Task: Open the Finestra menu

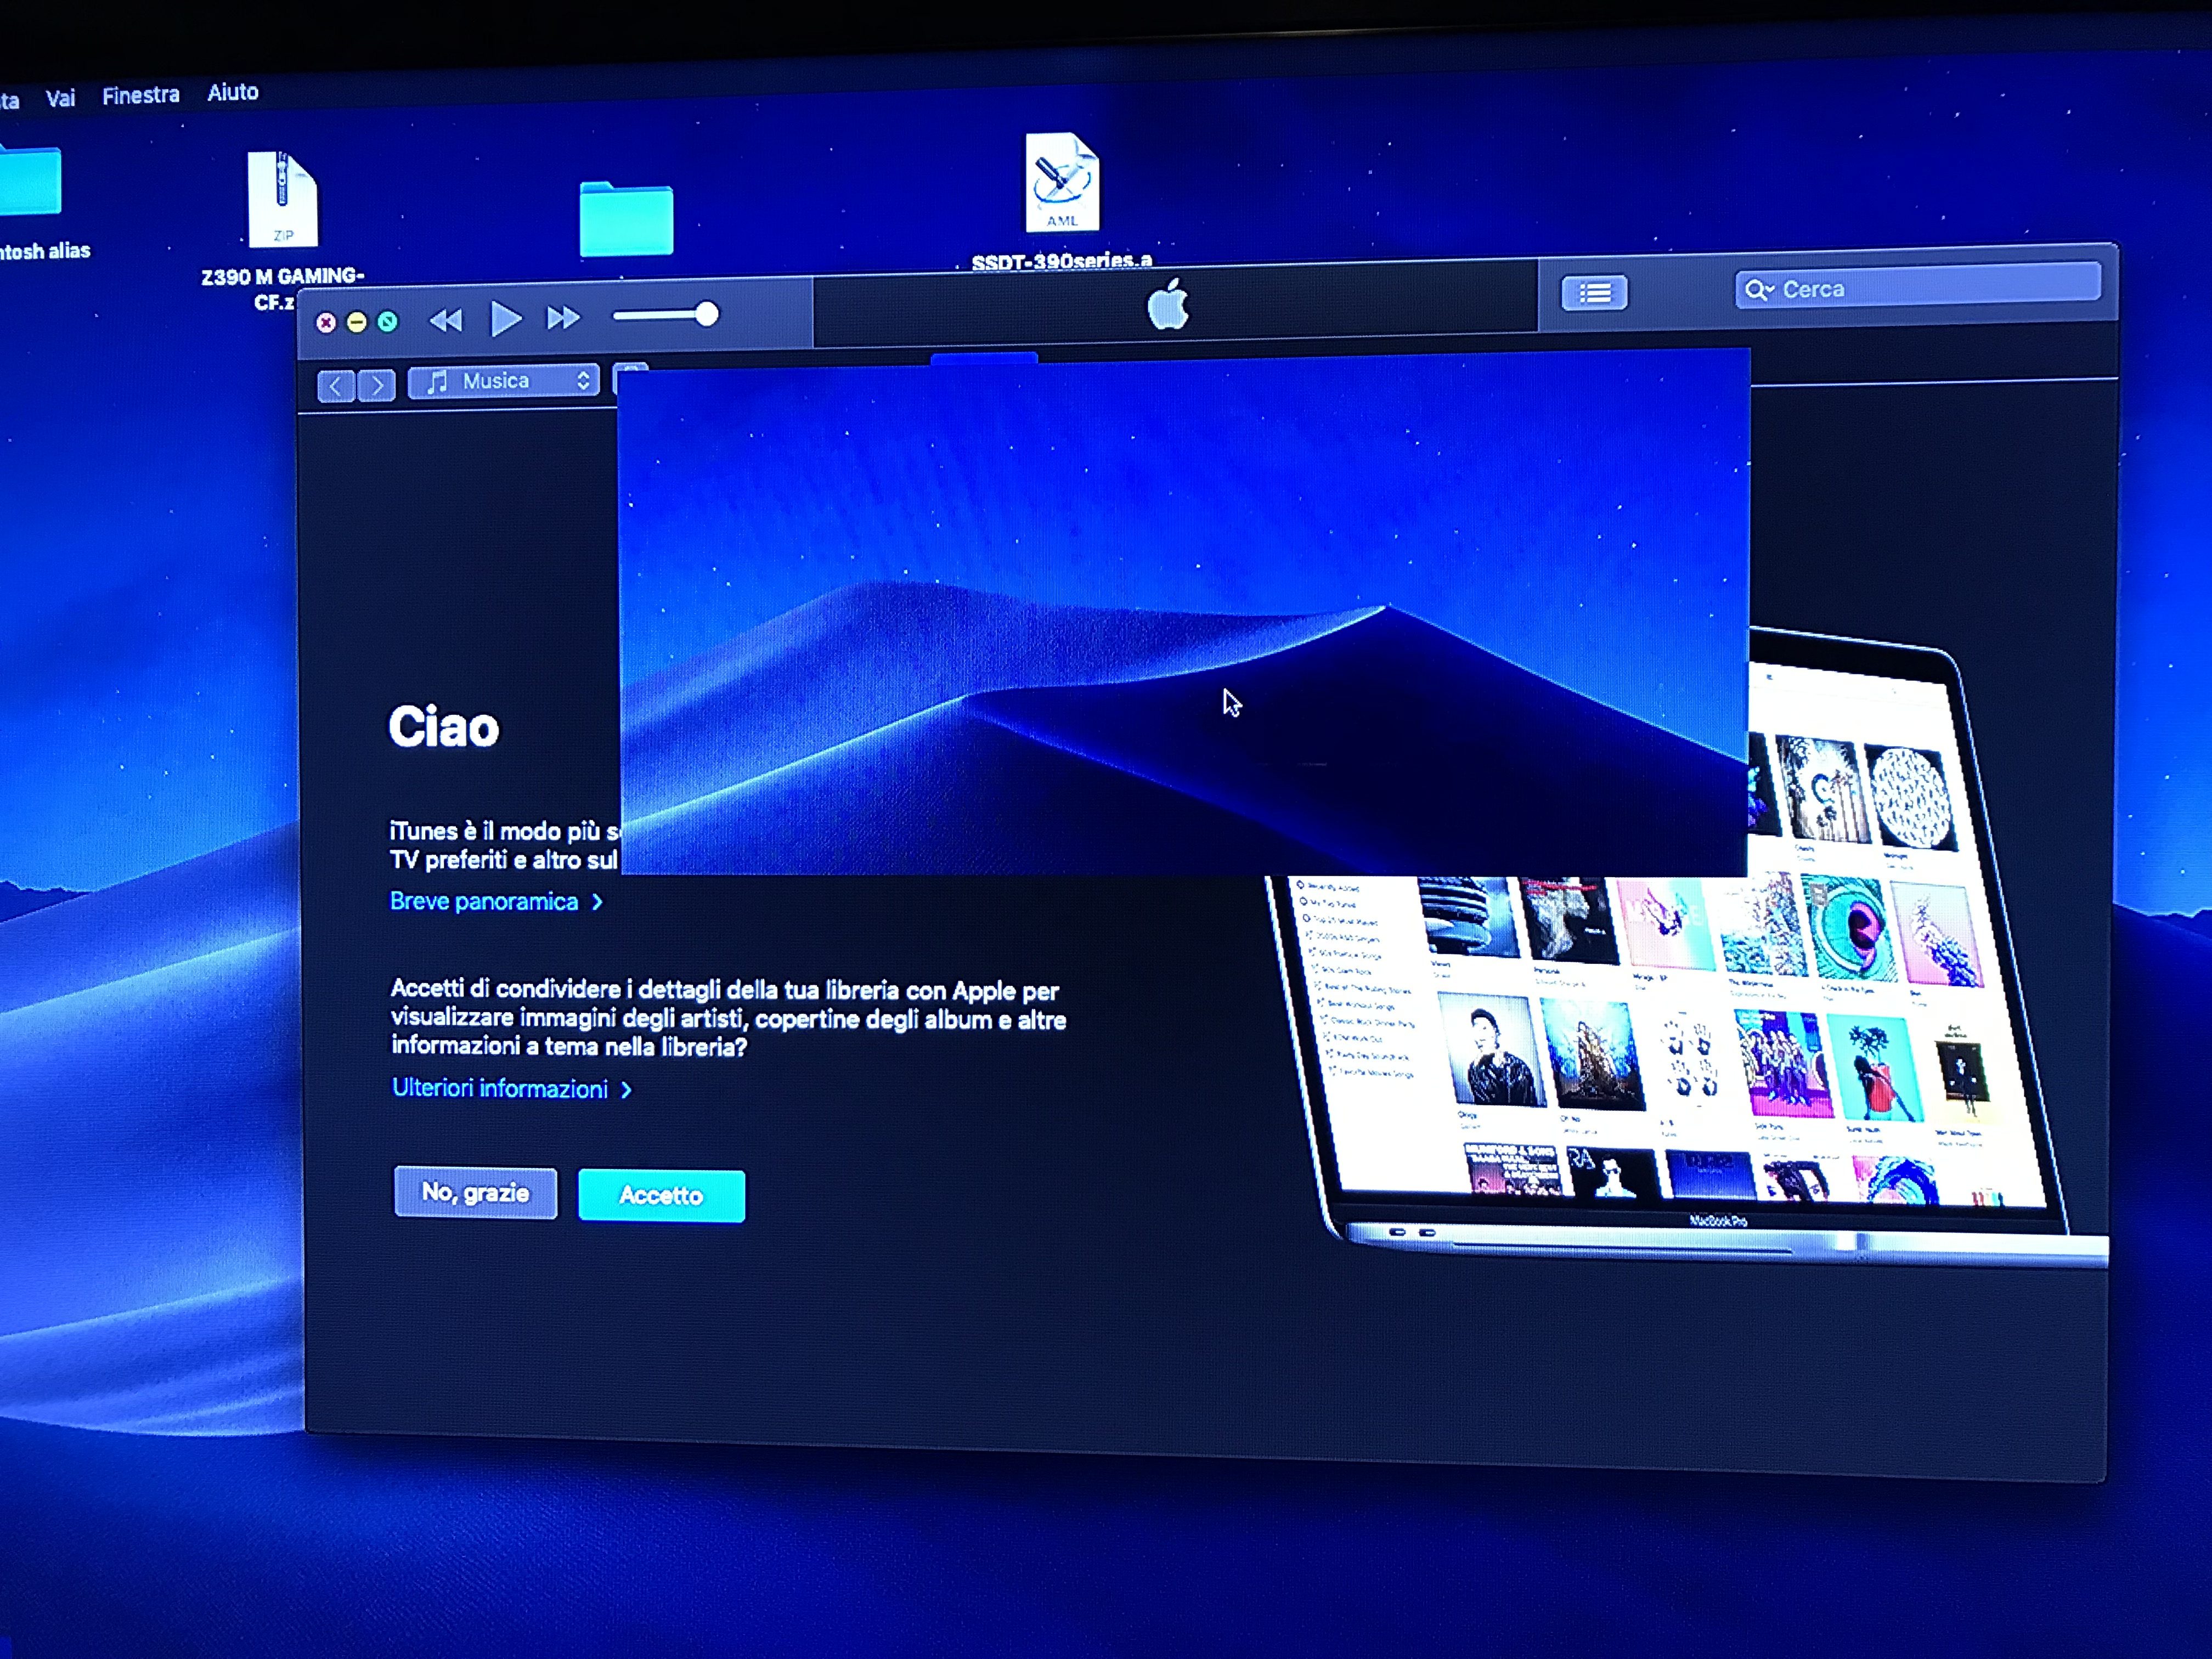Action: point(141,95)
